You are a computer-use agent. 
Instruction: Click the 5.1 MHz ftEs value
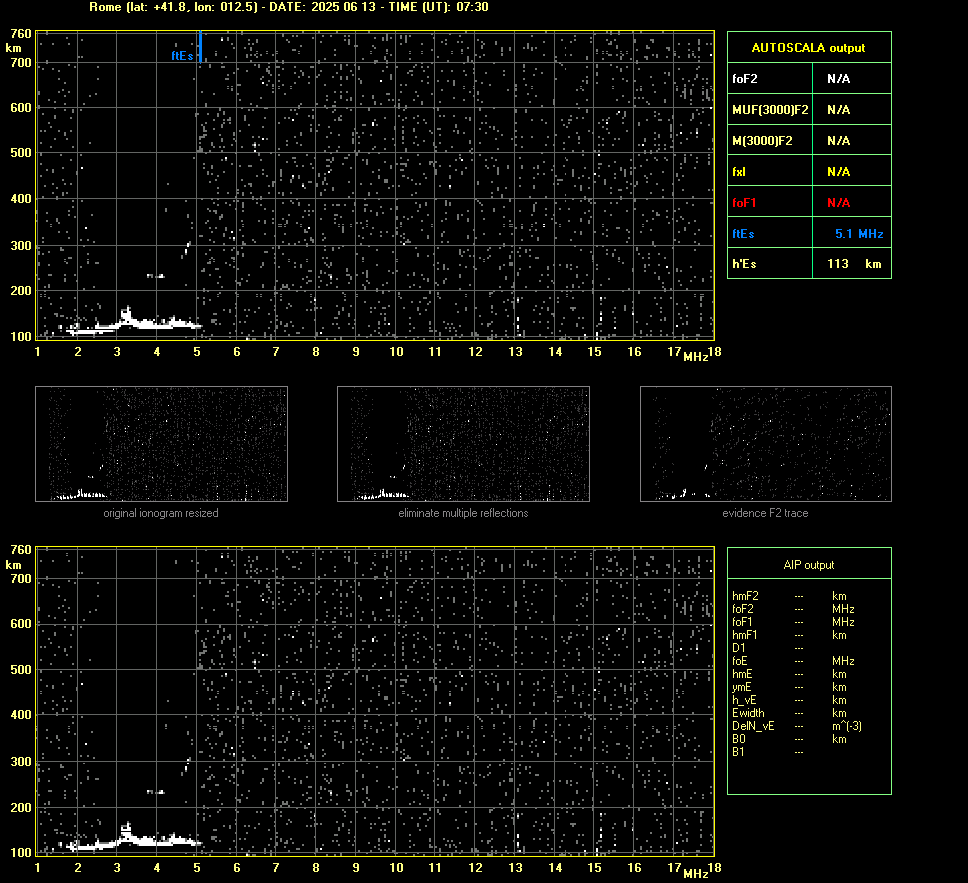coord(859,233)
